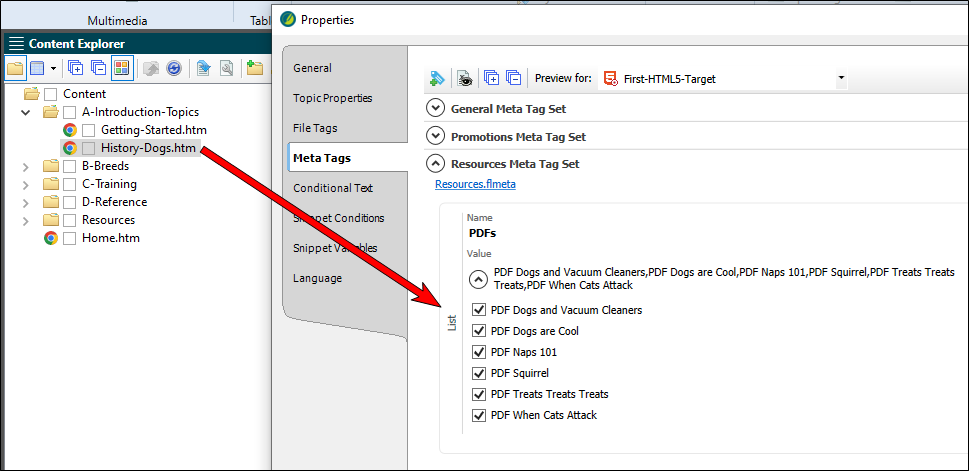Click the expand all icon in Content Explorer toolbar
The height and width of the screenshot is (471, 969).
click(x=75, y=68)
